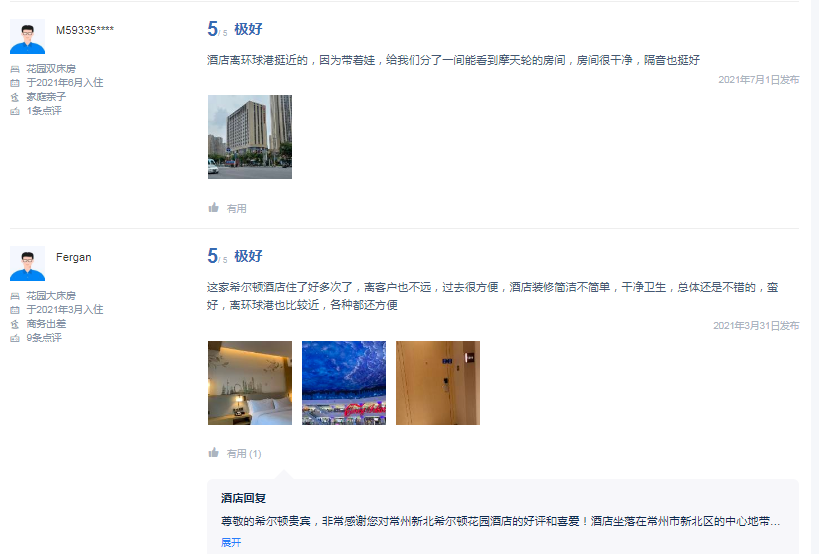Image resolution: width=819 pixels, height=554 pixels.
Task: Click bed icon beside 花园大床房
Action: [15, 296]
